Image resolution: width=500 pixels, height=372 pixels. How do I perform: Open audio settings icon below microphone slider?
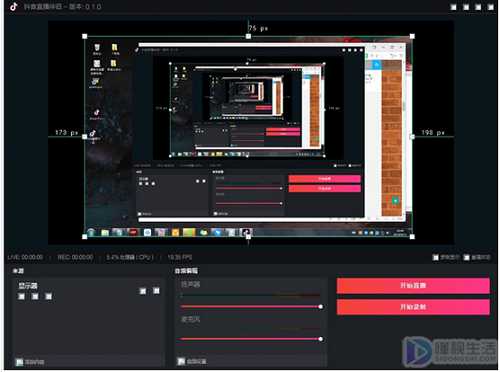coord(181,361)
